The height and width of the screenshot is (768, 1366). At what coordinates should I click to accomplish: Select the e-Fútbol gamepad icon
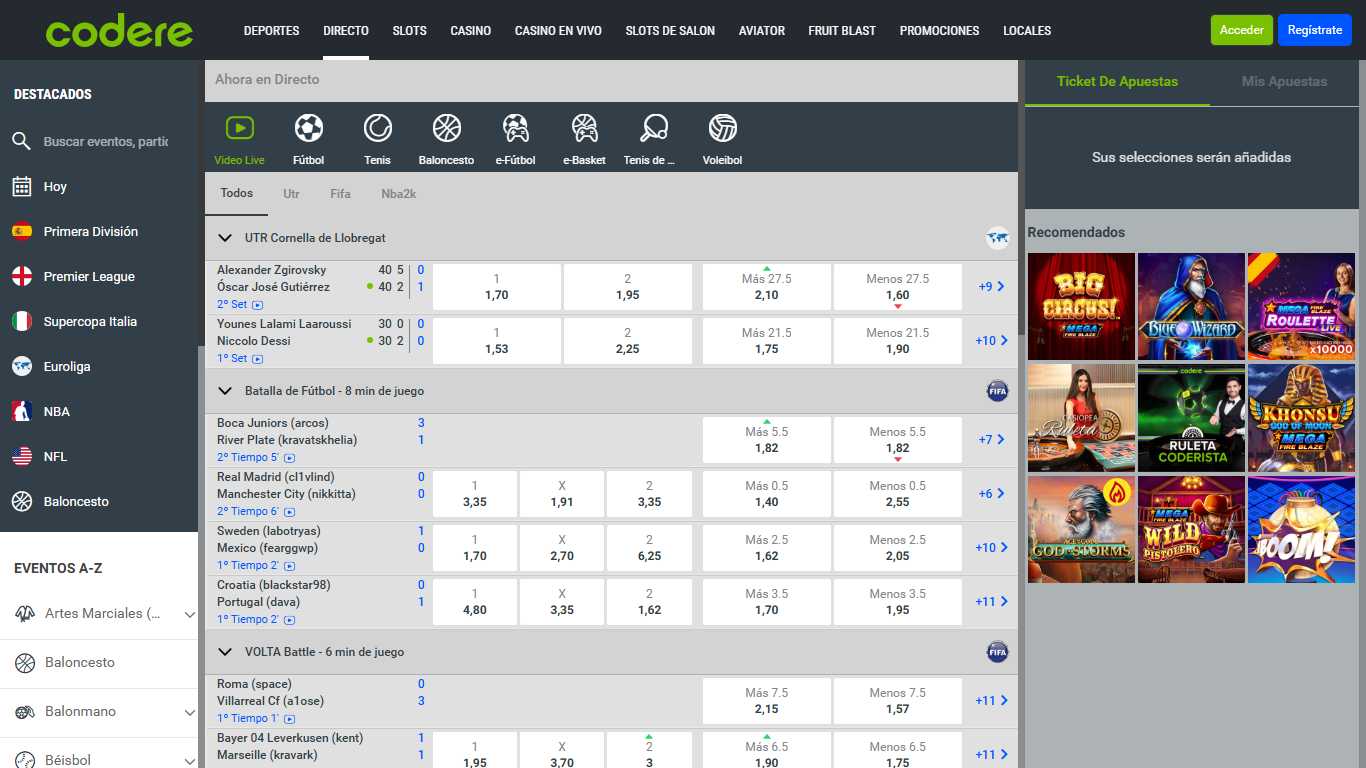(x=515, y=128)
